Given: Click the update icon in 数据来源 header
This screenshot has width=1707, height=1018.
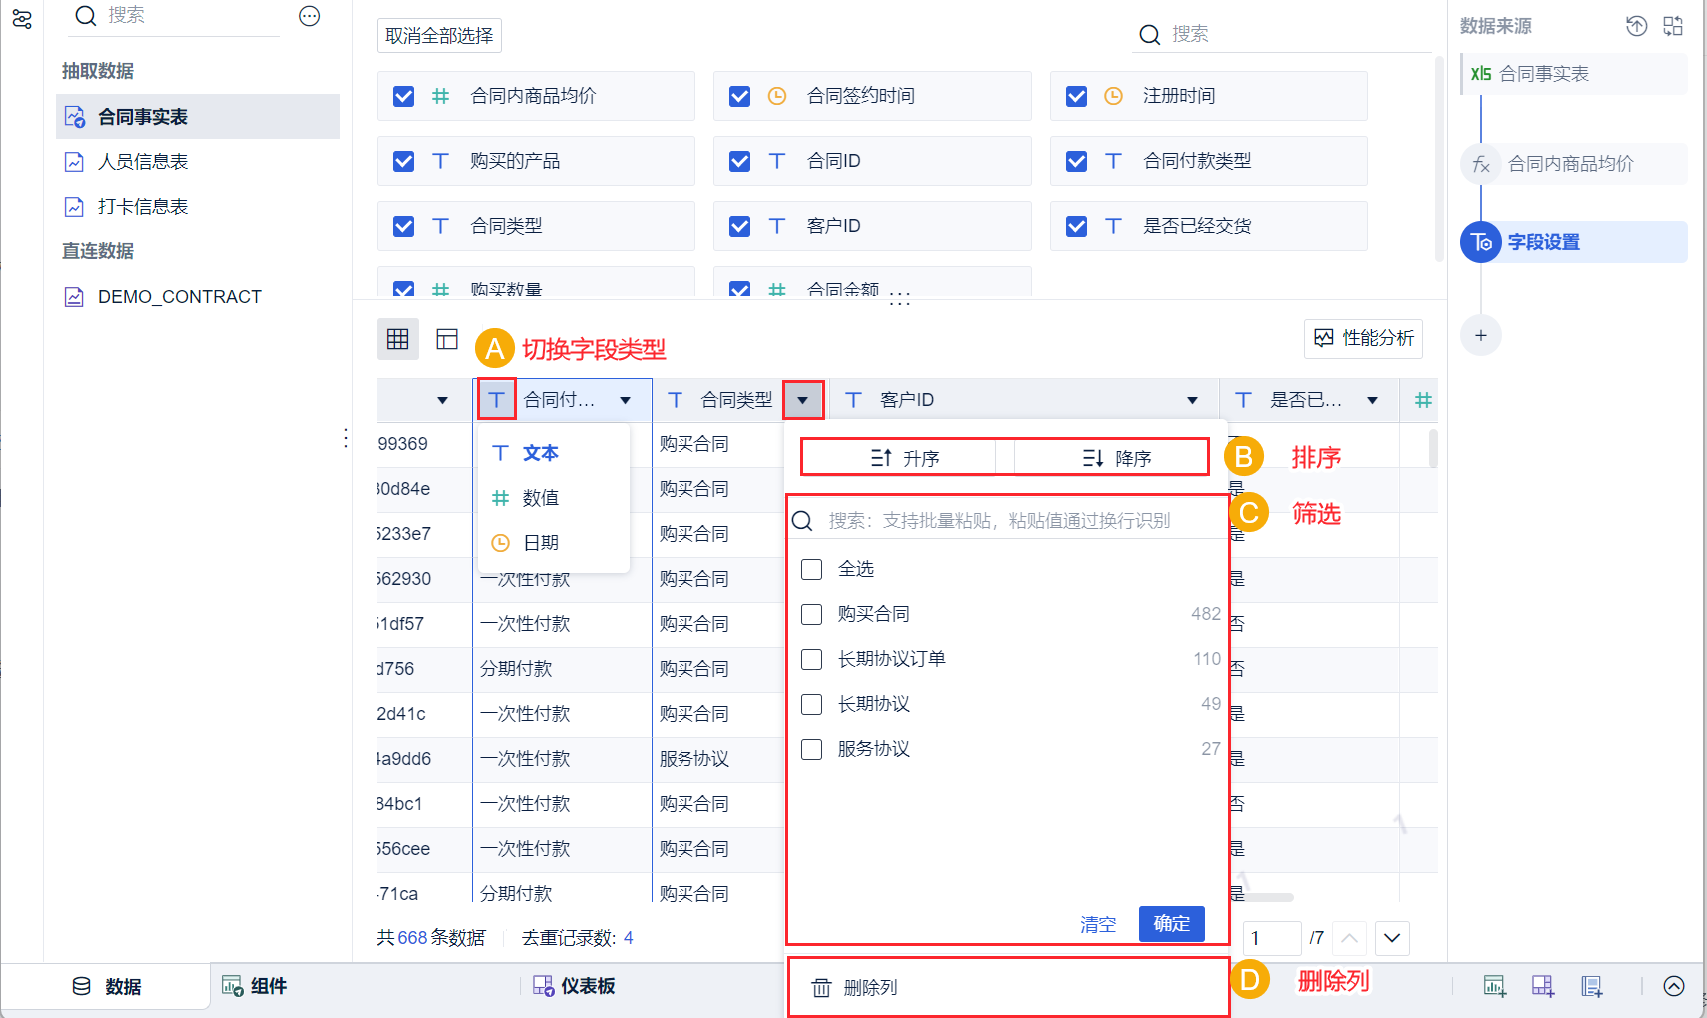Looking at the screenshot, I should (x=1636, y=26).
